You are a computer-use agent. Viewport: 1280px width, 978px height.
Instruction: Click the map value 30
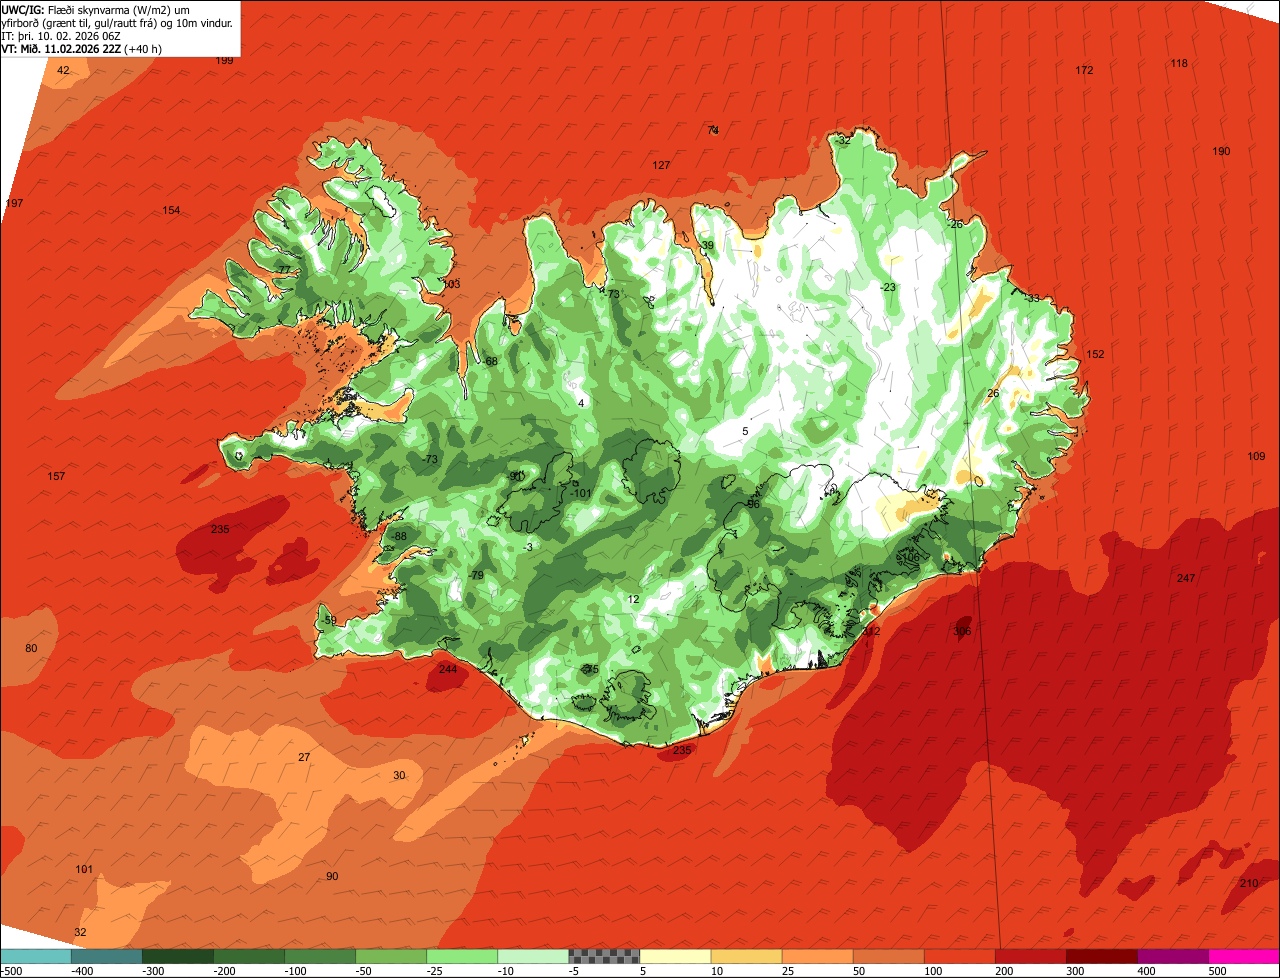(399, 775)
